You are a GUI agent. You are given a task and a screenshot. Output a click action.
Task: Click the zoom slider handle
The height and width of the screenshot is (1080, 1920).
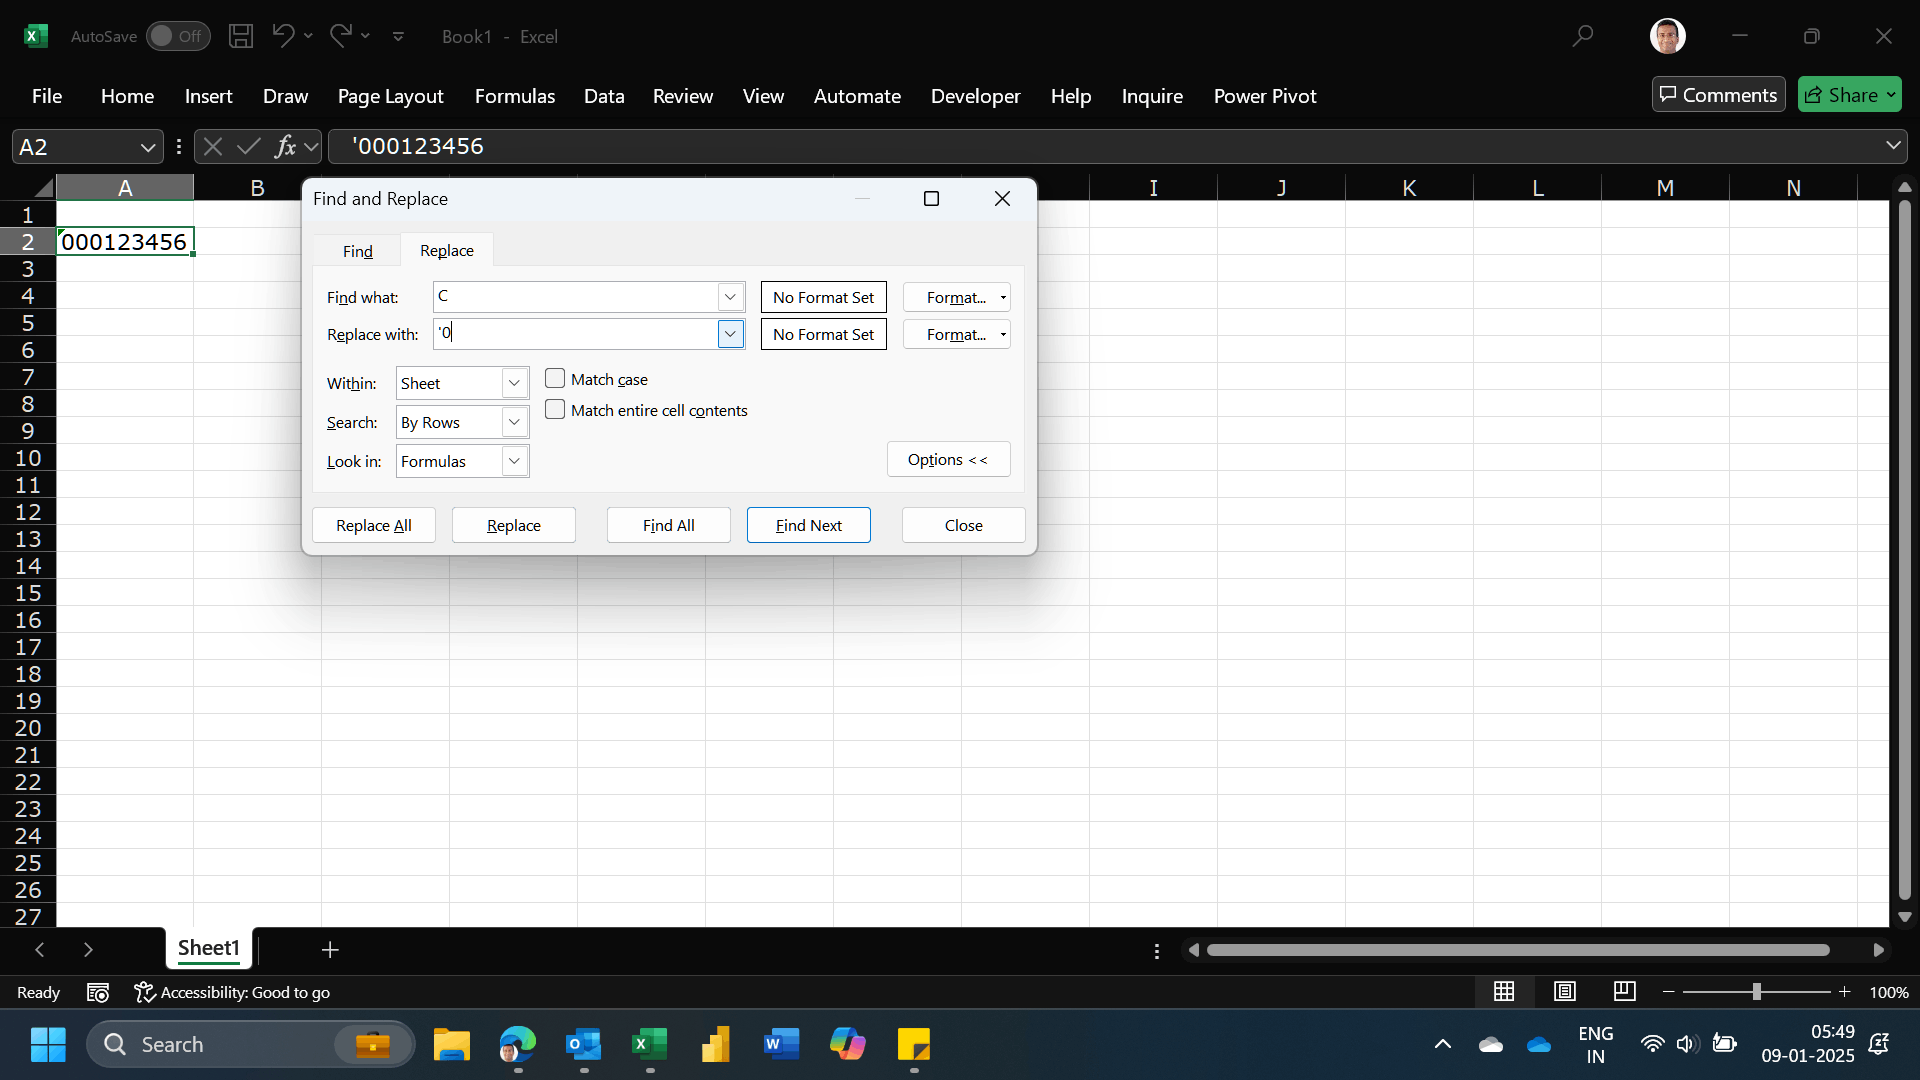(1756, 991)
